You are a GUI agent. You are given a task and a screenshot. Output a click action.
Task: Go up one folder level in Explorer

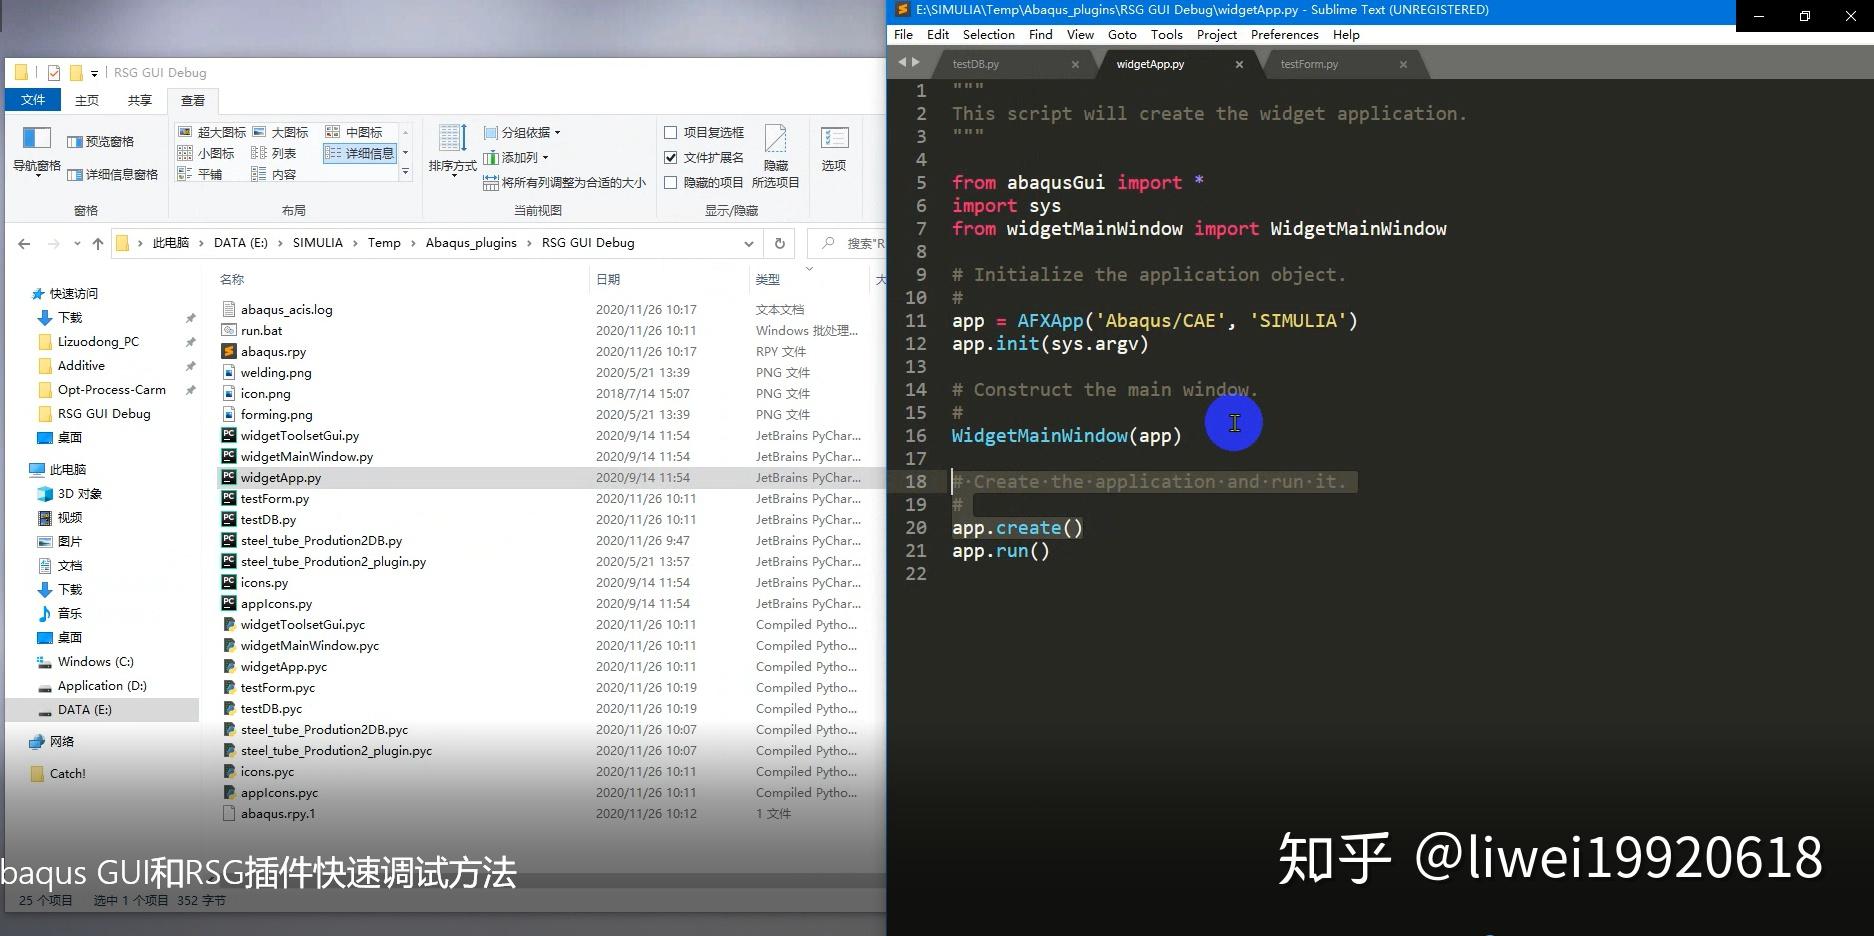click(96, 242)
